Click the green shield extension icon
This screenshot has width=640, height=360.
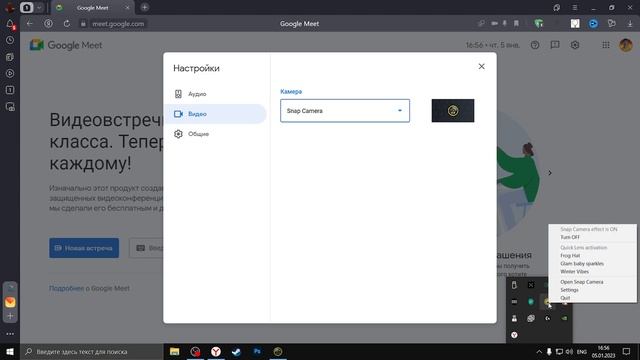coord(539,24)
